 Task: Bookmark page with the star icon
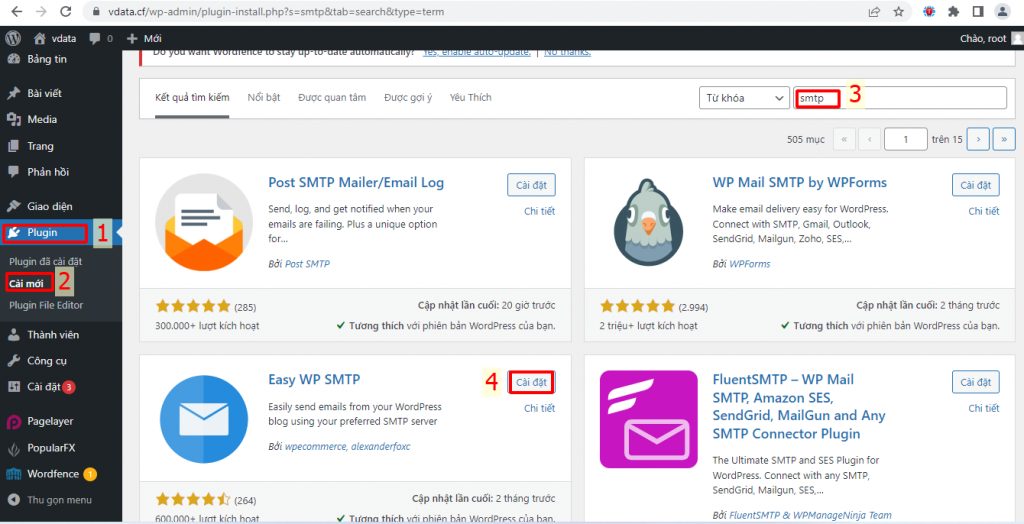point(899,12)
